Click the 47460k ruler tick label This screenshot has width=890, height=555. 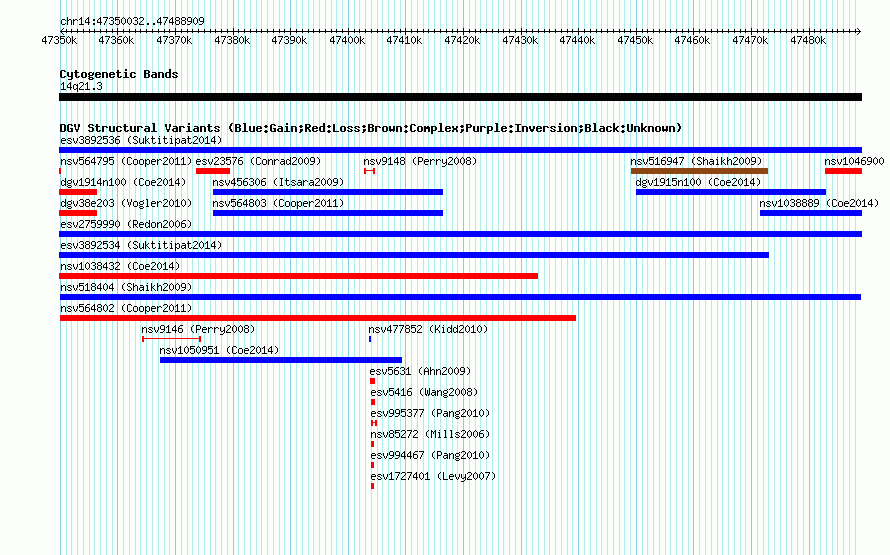click(692, 40)
